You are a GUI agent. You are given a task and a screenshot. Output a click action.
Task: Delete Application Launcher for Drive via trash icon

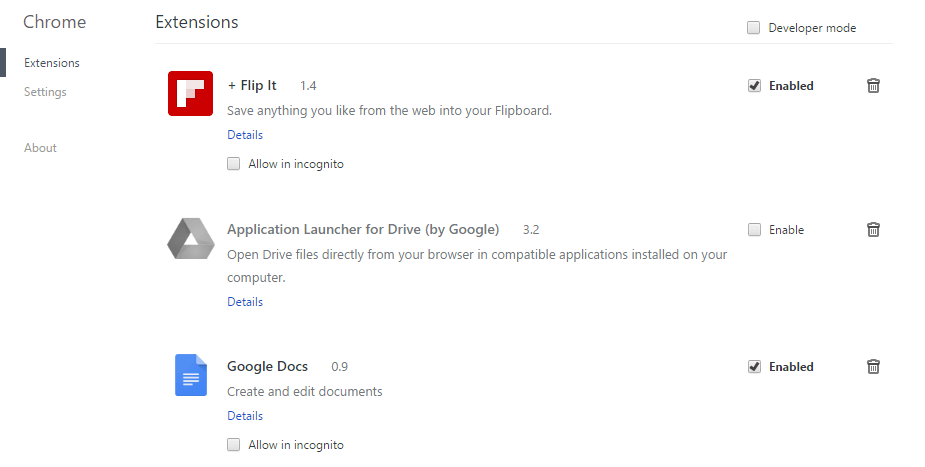coord(873,229)
